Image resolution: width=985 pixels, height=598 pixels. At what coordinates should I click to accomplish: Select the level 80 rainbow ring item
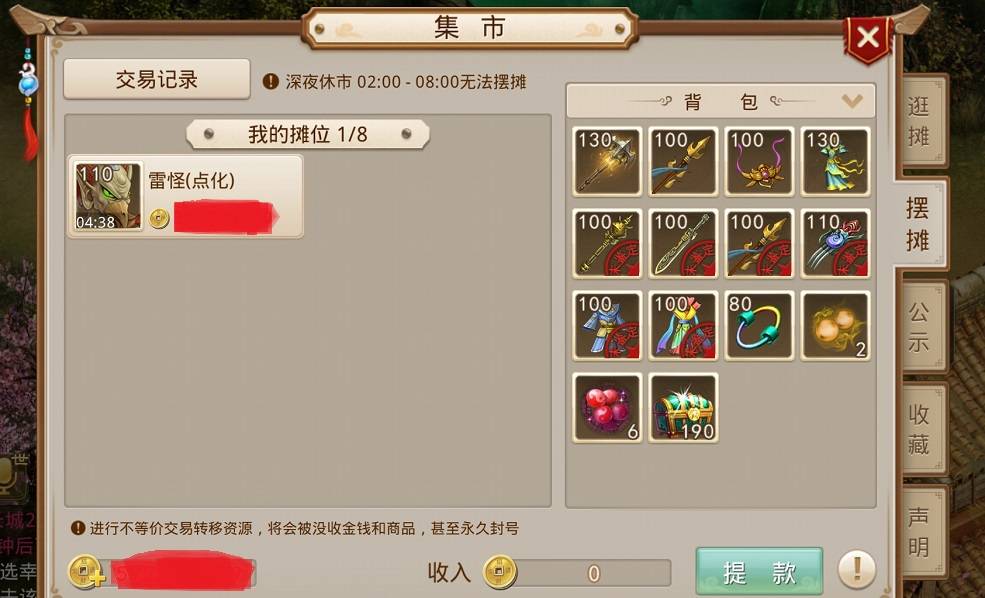759,325
